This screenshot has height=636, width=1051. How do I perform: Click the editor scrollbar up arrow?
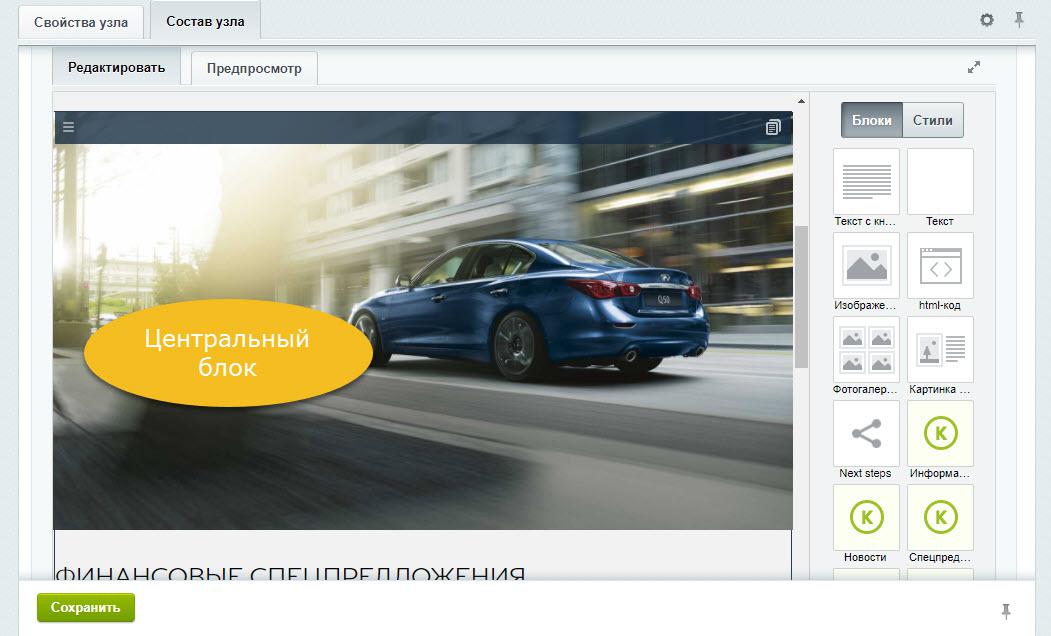[x=801, y=101]
